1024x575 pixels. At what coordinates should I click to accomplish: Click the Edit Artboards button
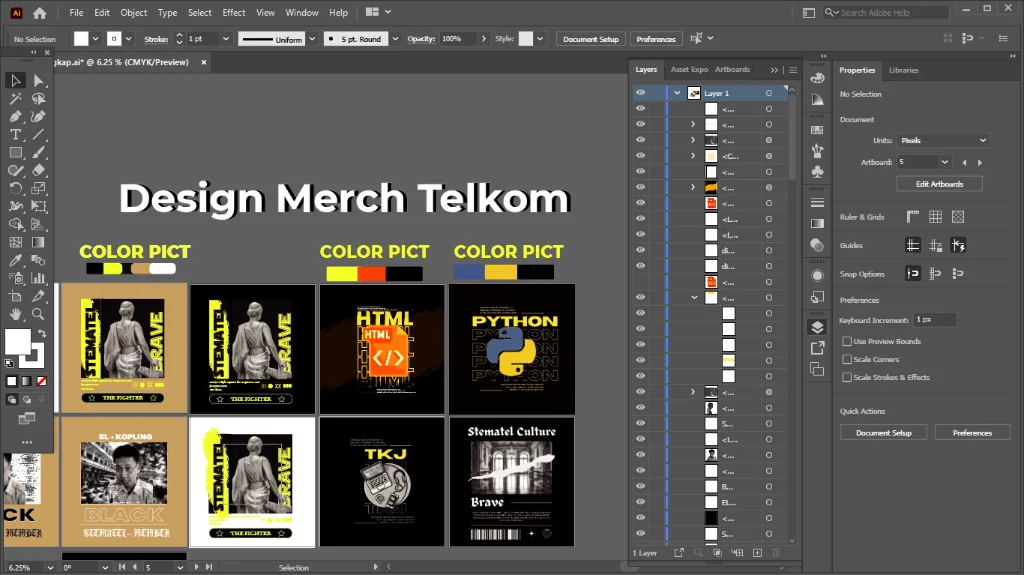pyautogui.click(x=939, y=184)
